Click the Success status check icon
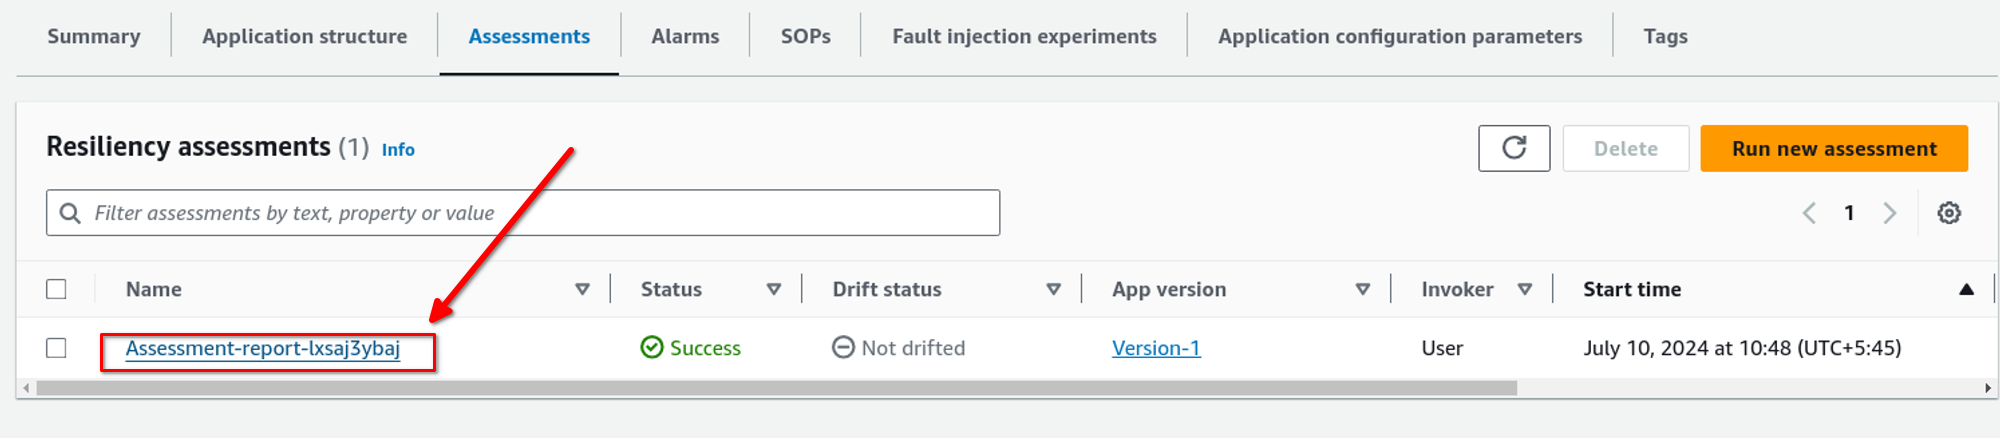The image size is (2000, 438). coord(652,347)
